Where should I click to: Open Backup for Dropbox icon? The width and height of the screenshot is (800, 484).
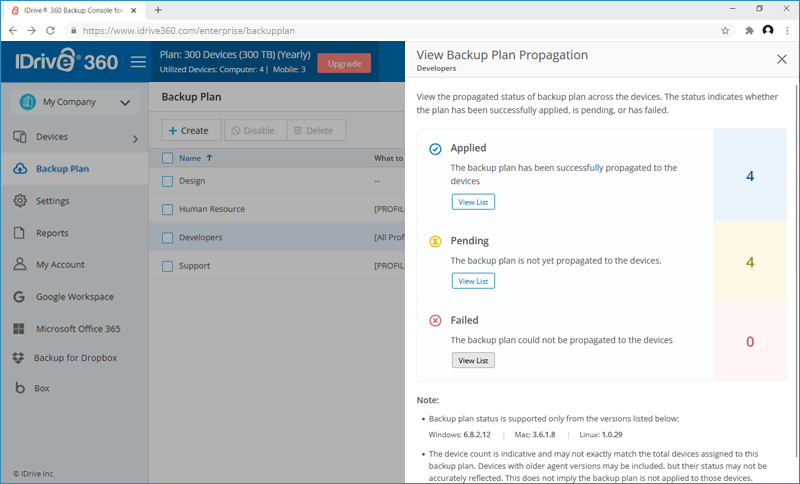coord(20,358)
